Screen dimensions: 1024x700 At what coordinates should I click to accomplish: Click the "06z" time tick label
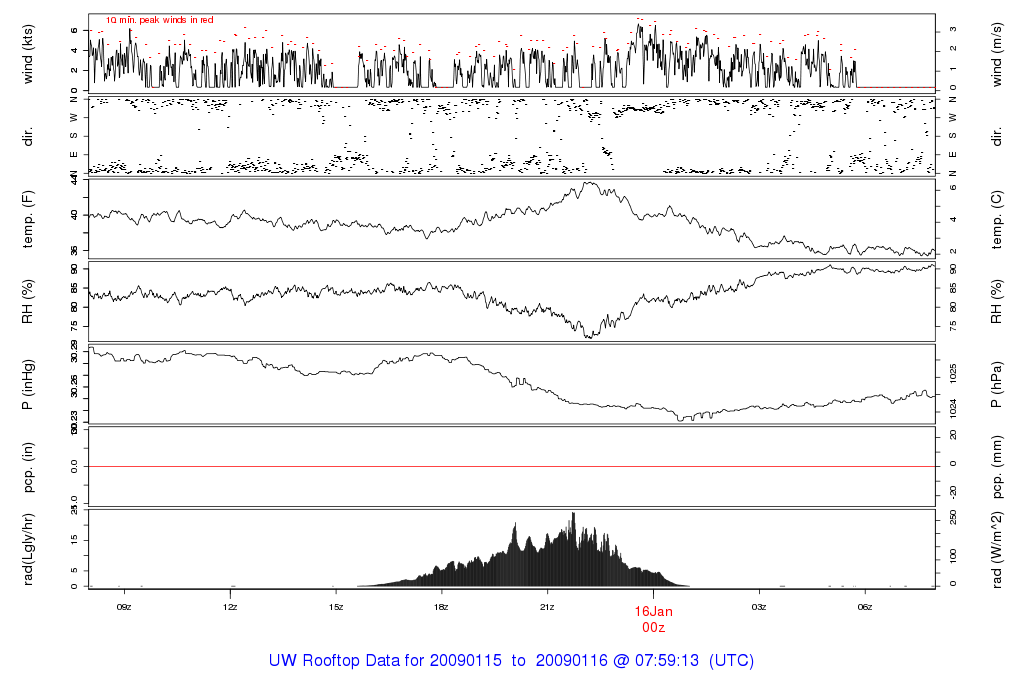click(x=865, y=607)
